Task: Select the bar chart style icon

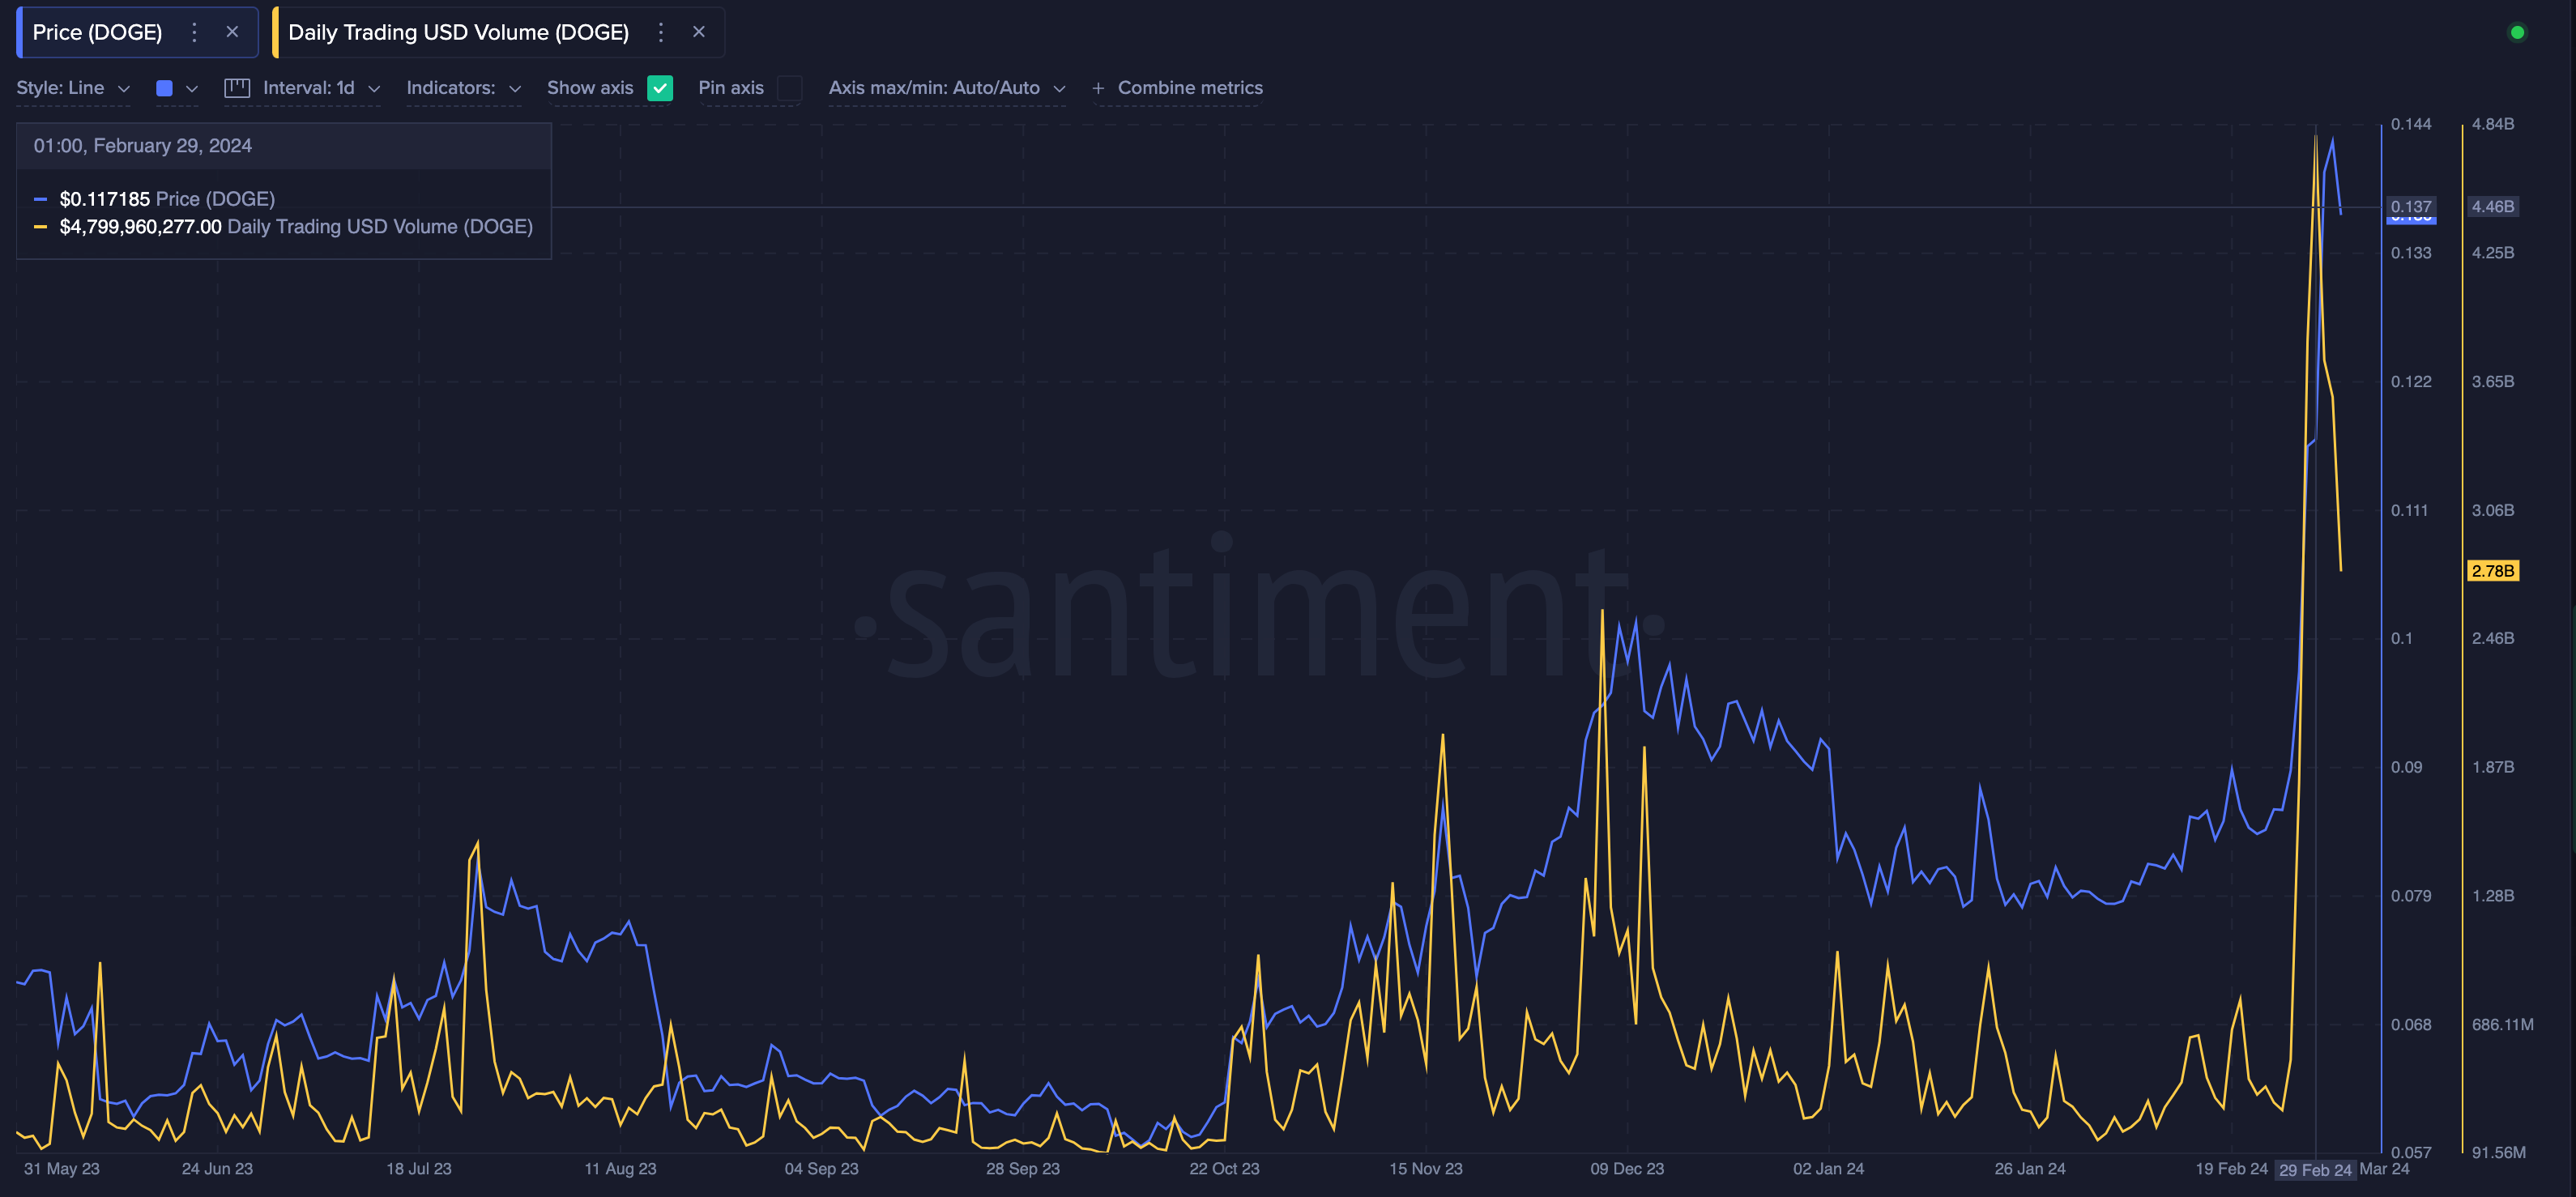Action: [x=236, y=88]
